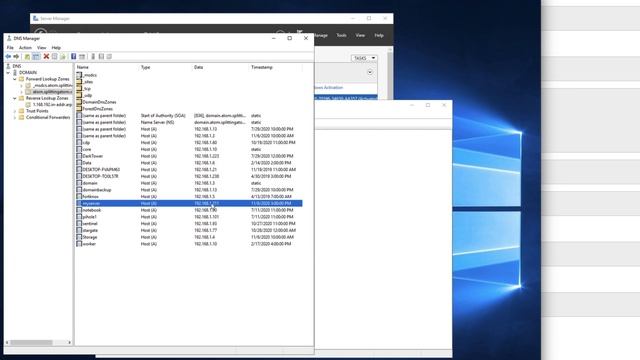This screenshot has height=360, width=640.
Task: Select the _udp folder
Action: pos(87,96)
